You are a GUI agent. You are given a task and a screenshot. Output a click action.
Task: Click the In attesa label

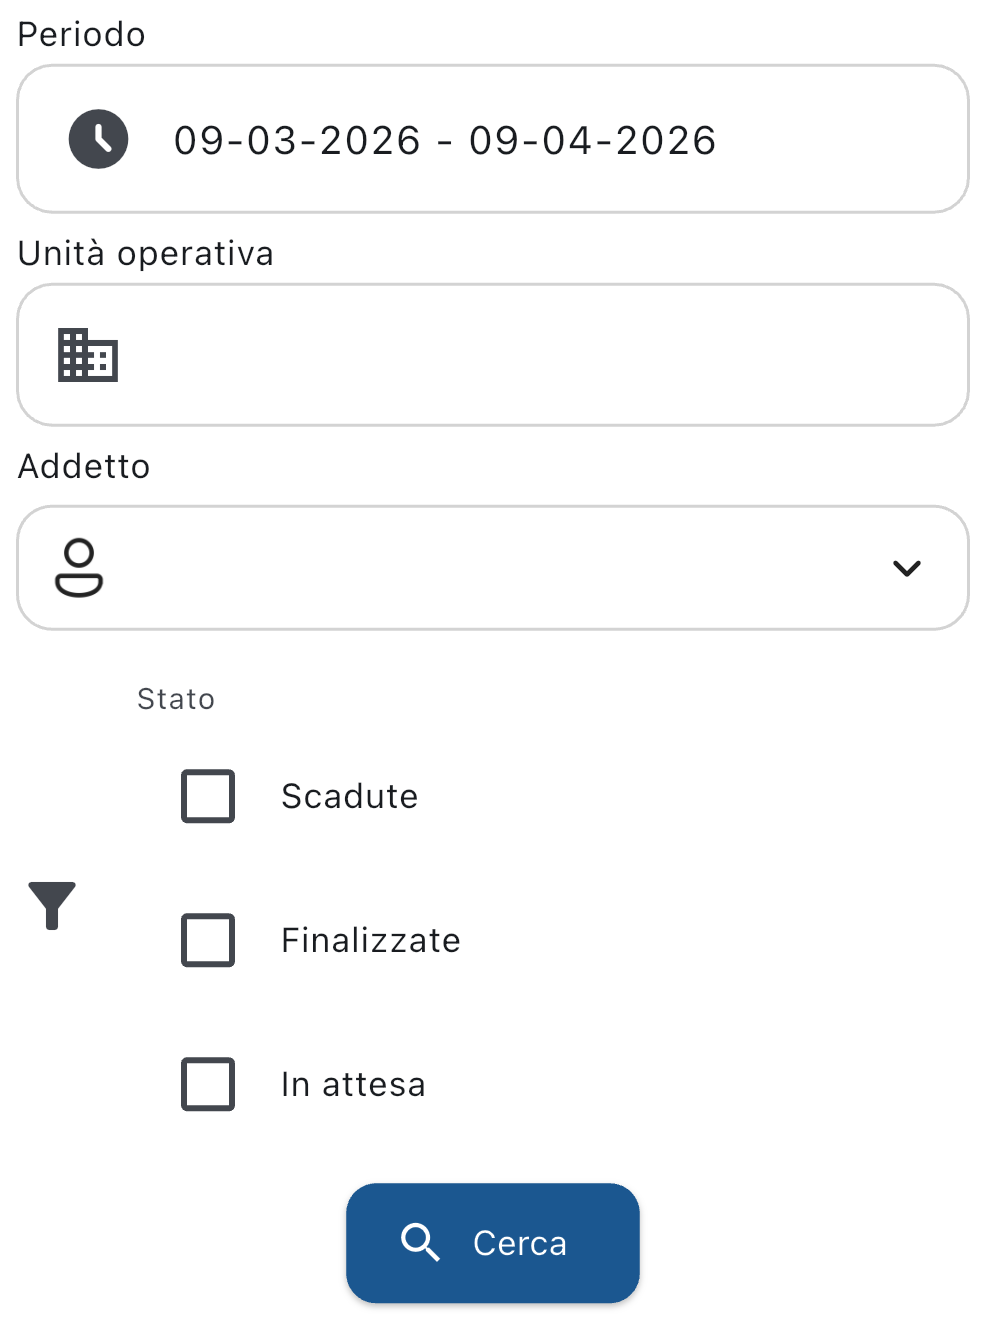pyautogui.click(x=353, y=1084)
